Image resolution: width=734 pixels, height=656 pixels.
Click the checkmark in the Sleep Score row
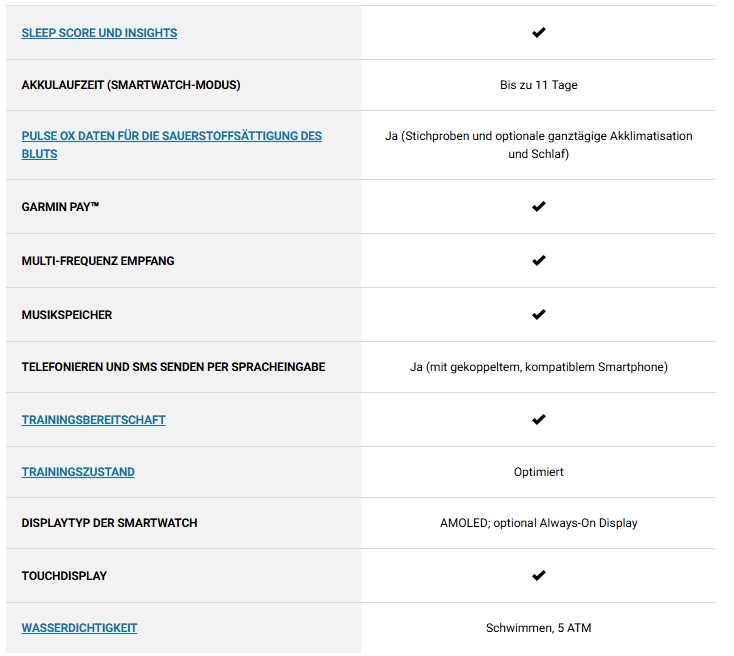click(x=538, y=33)
